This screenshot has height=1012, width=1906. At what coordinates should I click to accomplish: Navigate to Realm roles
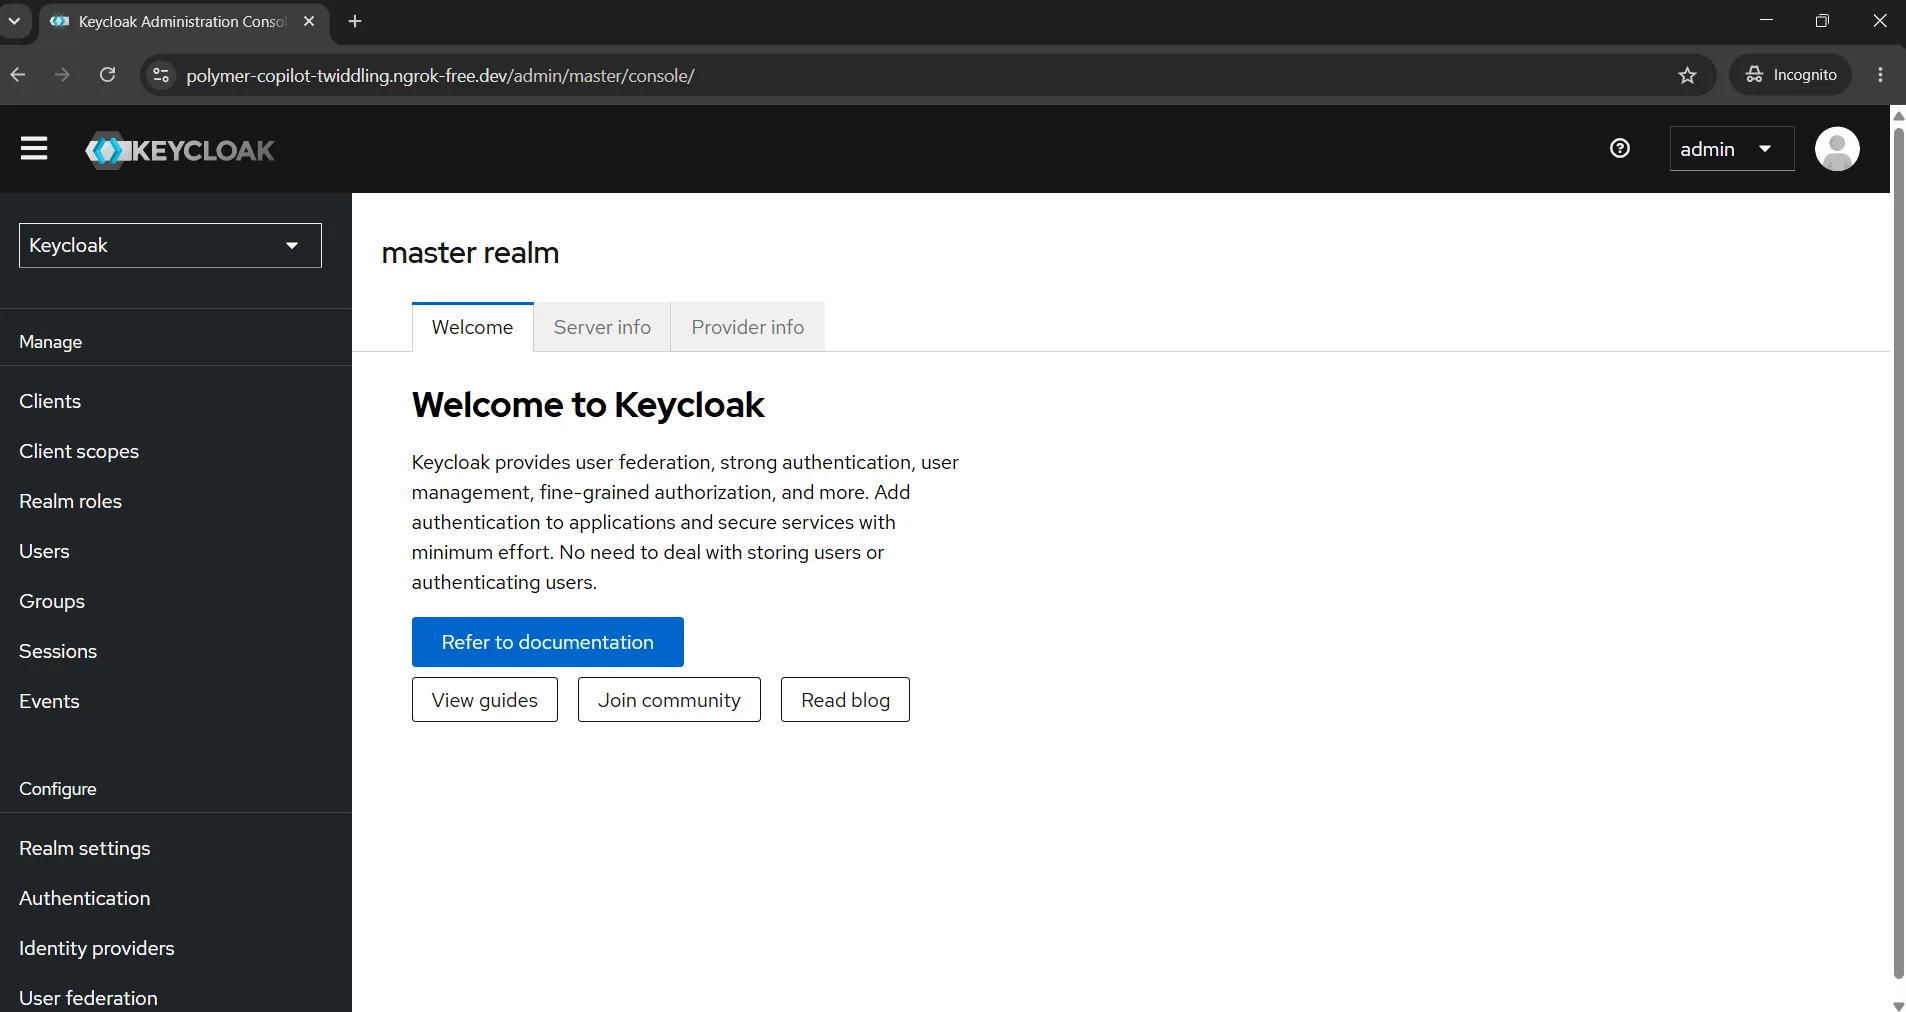tap(70, 501)
